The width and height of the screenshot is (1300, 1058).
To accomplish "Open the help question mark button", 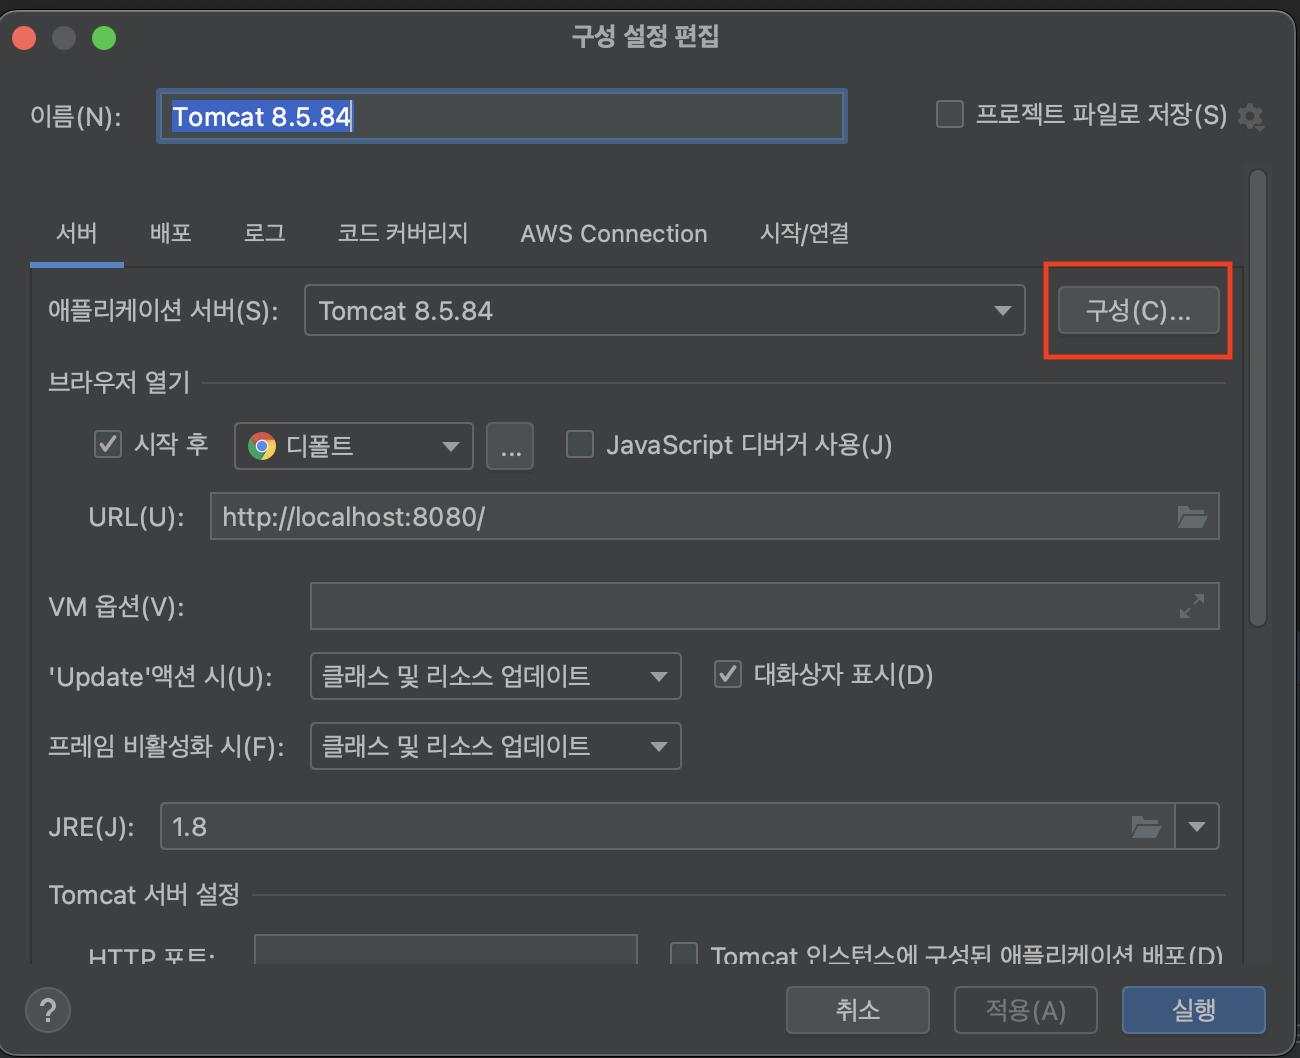I will coord(48,1010).
